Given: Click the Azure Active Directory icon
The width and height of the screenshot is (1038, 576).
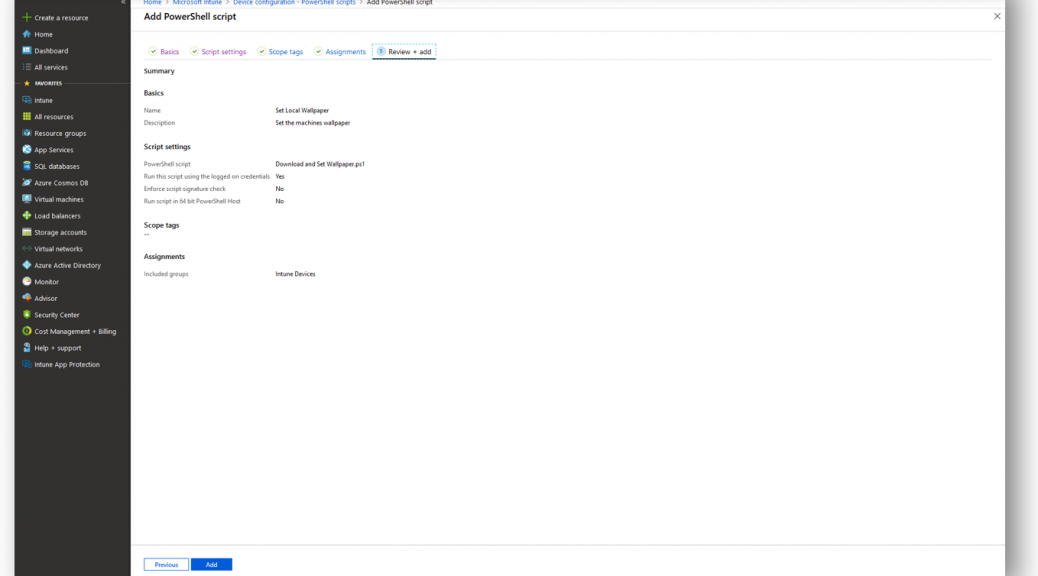Looking at the screenshot, I should coord(26,265).
